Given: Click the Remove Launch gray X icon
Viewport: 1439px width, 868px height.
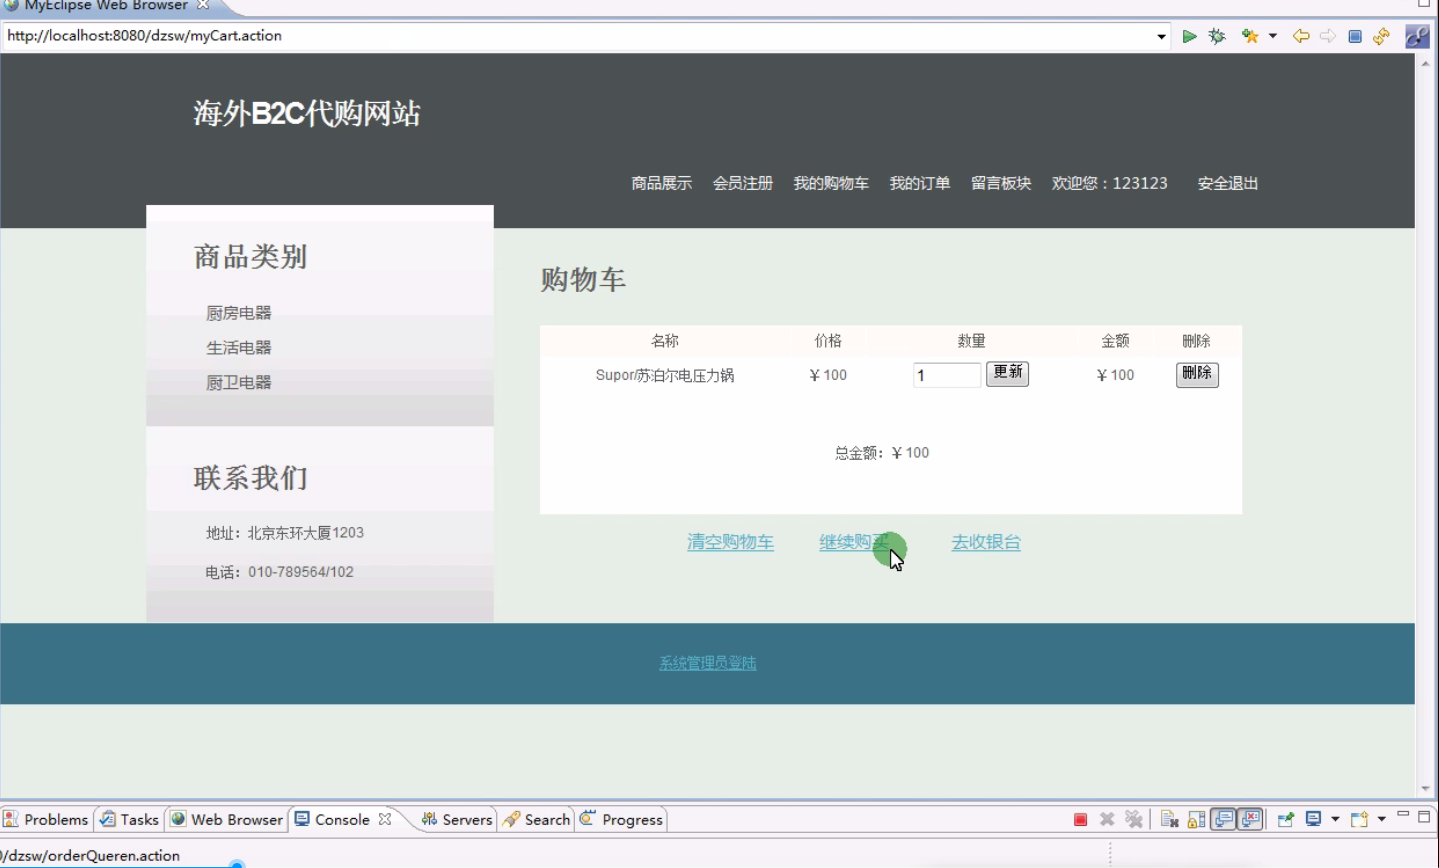Looking at the screenshot, I should click(x=1107, y=819).
